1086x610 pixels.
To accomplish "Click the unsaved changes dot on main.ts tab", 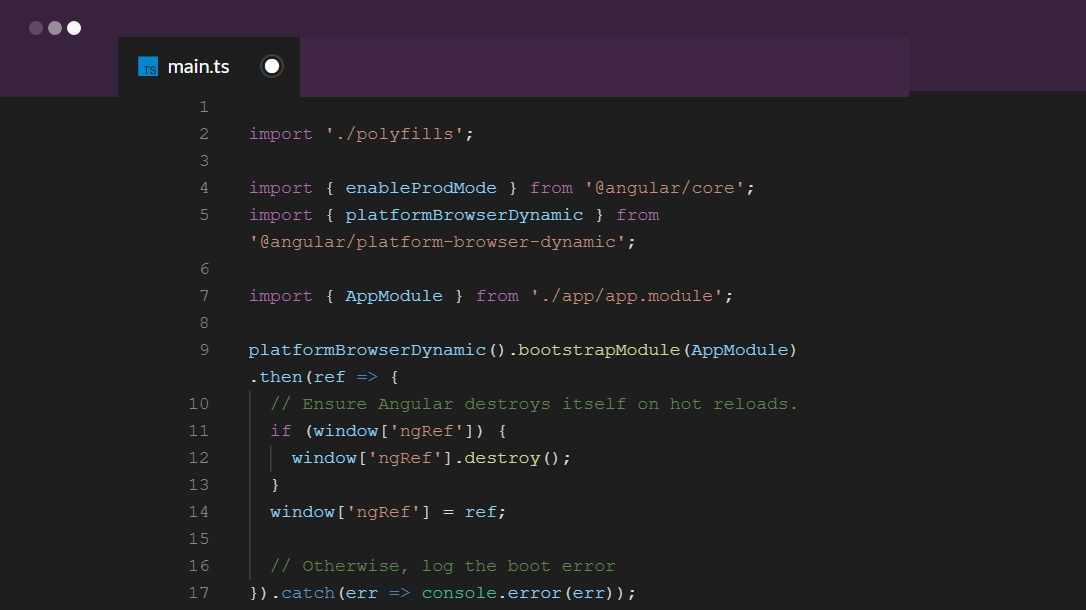I will pos(271,67).
